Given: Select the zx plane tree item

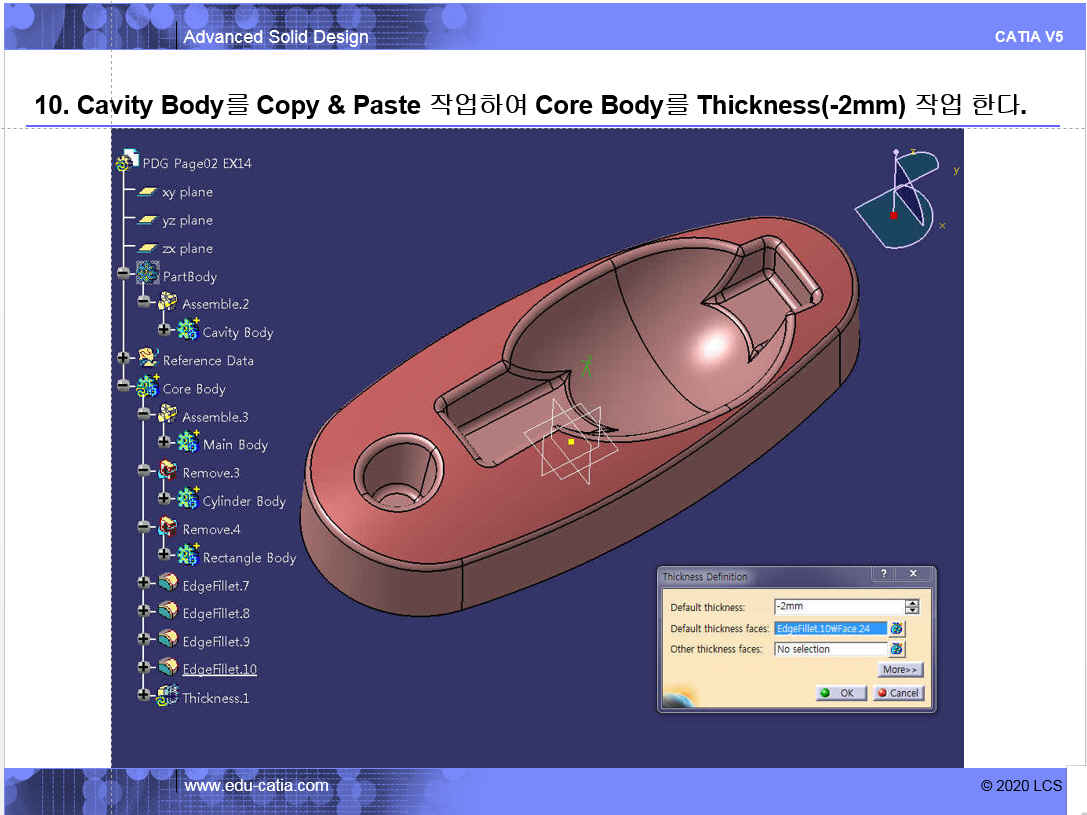Looking at the screenshot, I should tap(187, 248).
